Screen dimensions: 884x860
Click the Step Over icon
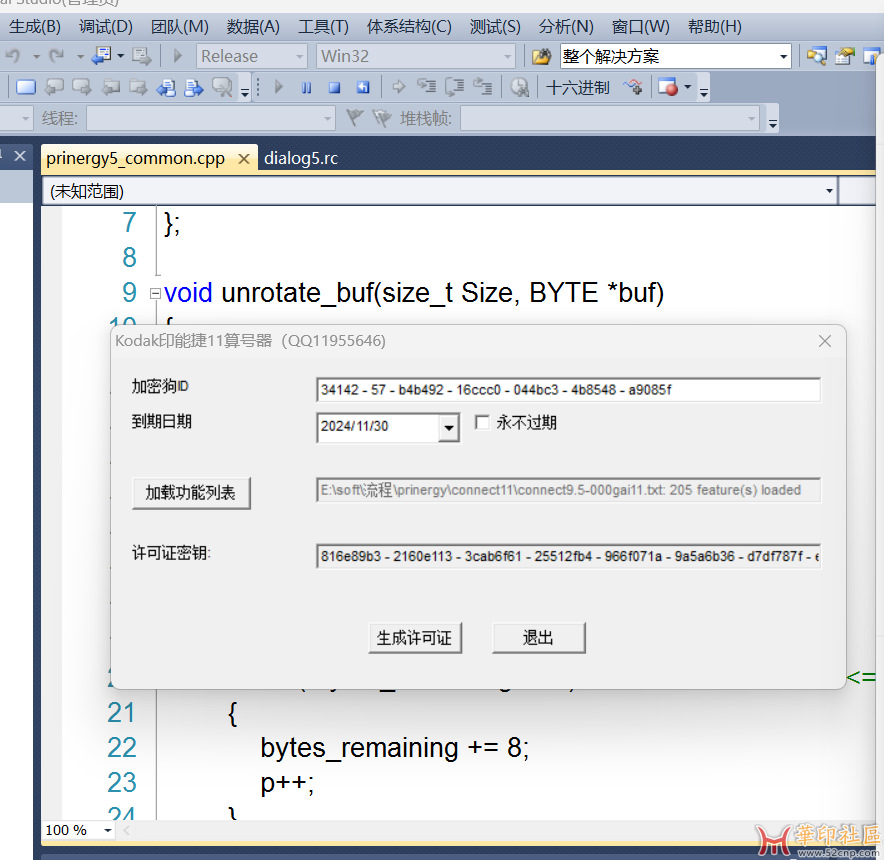pos(454,86)
